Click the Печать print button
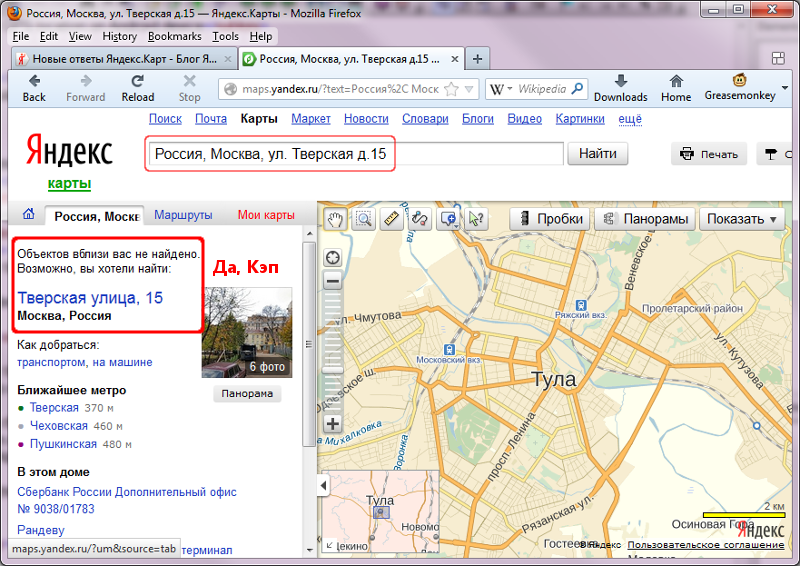The width and height of the screenshot is (800, 566). 709,154
